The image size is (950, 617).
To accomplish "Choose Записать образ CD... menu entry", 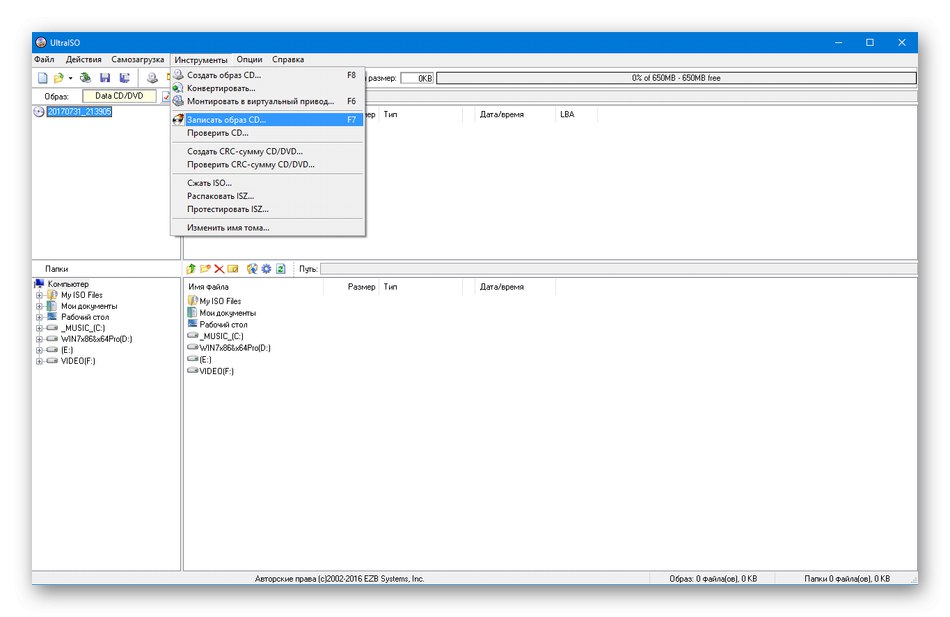I will tap(267, 119).
